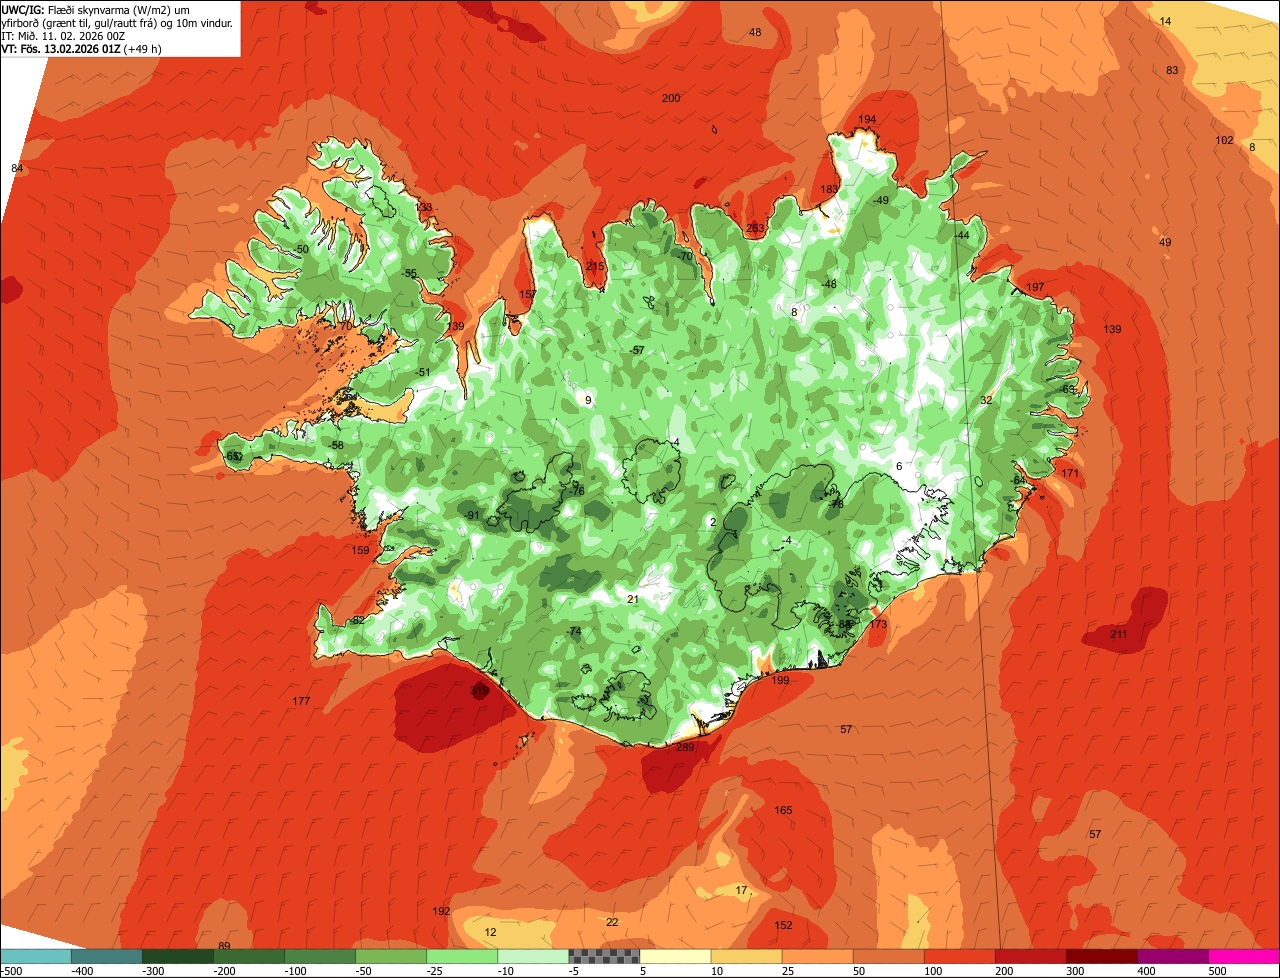Click the dark teal -400 to -300 legend swatch
1280x978 pixels.
(107, 956)
